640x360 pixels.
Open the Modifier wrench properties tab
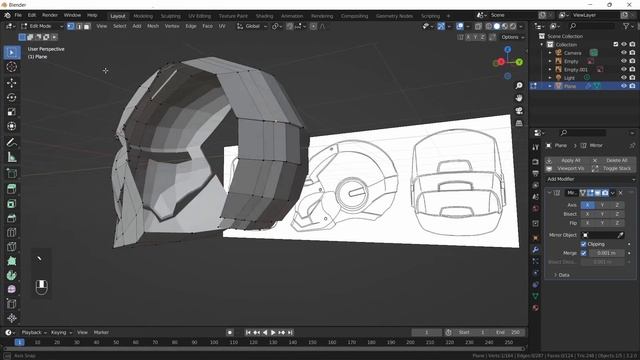tap(536, 249)
